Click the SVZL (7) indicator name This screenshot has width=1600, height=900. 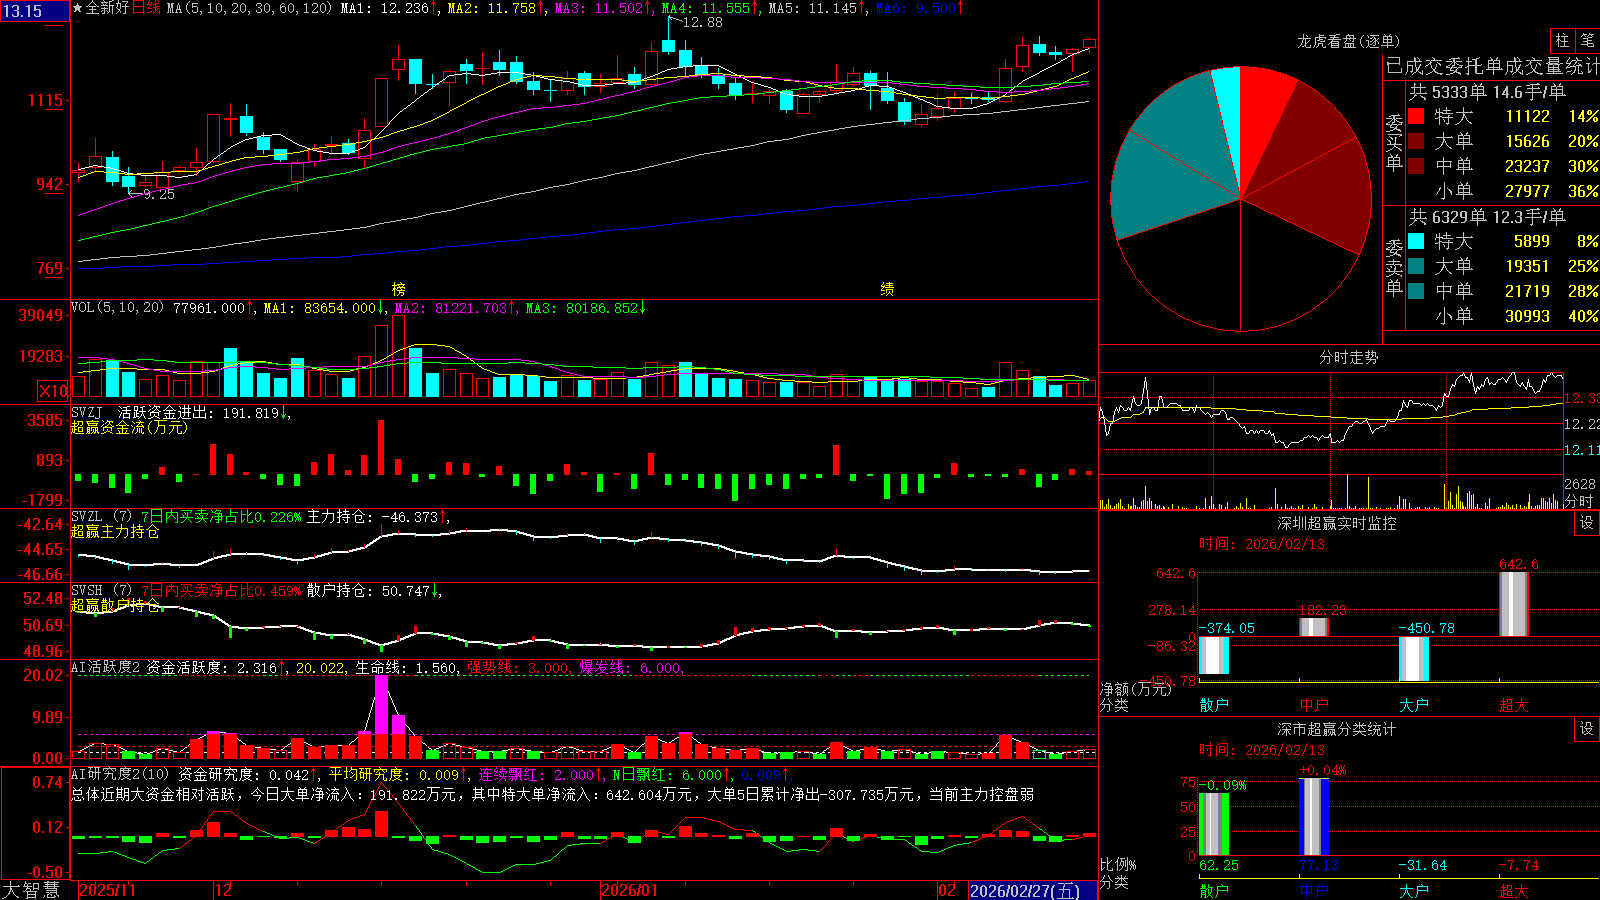101,516
